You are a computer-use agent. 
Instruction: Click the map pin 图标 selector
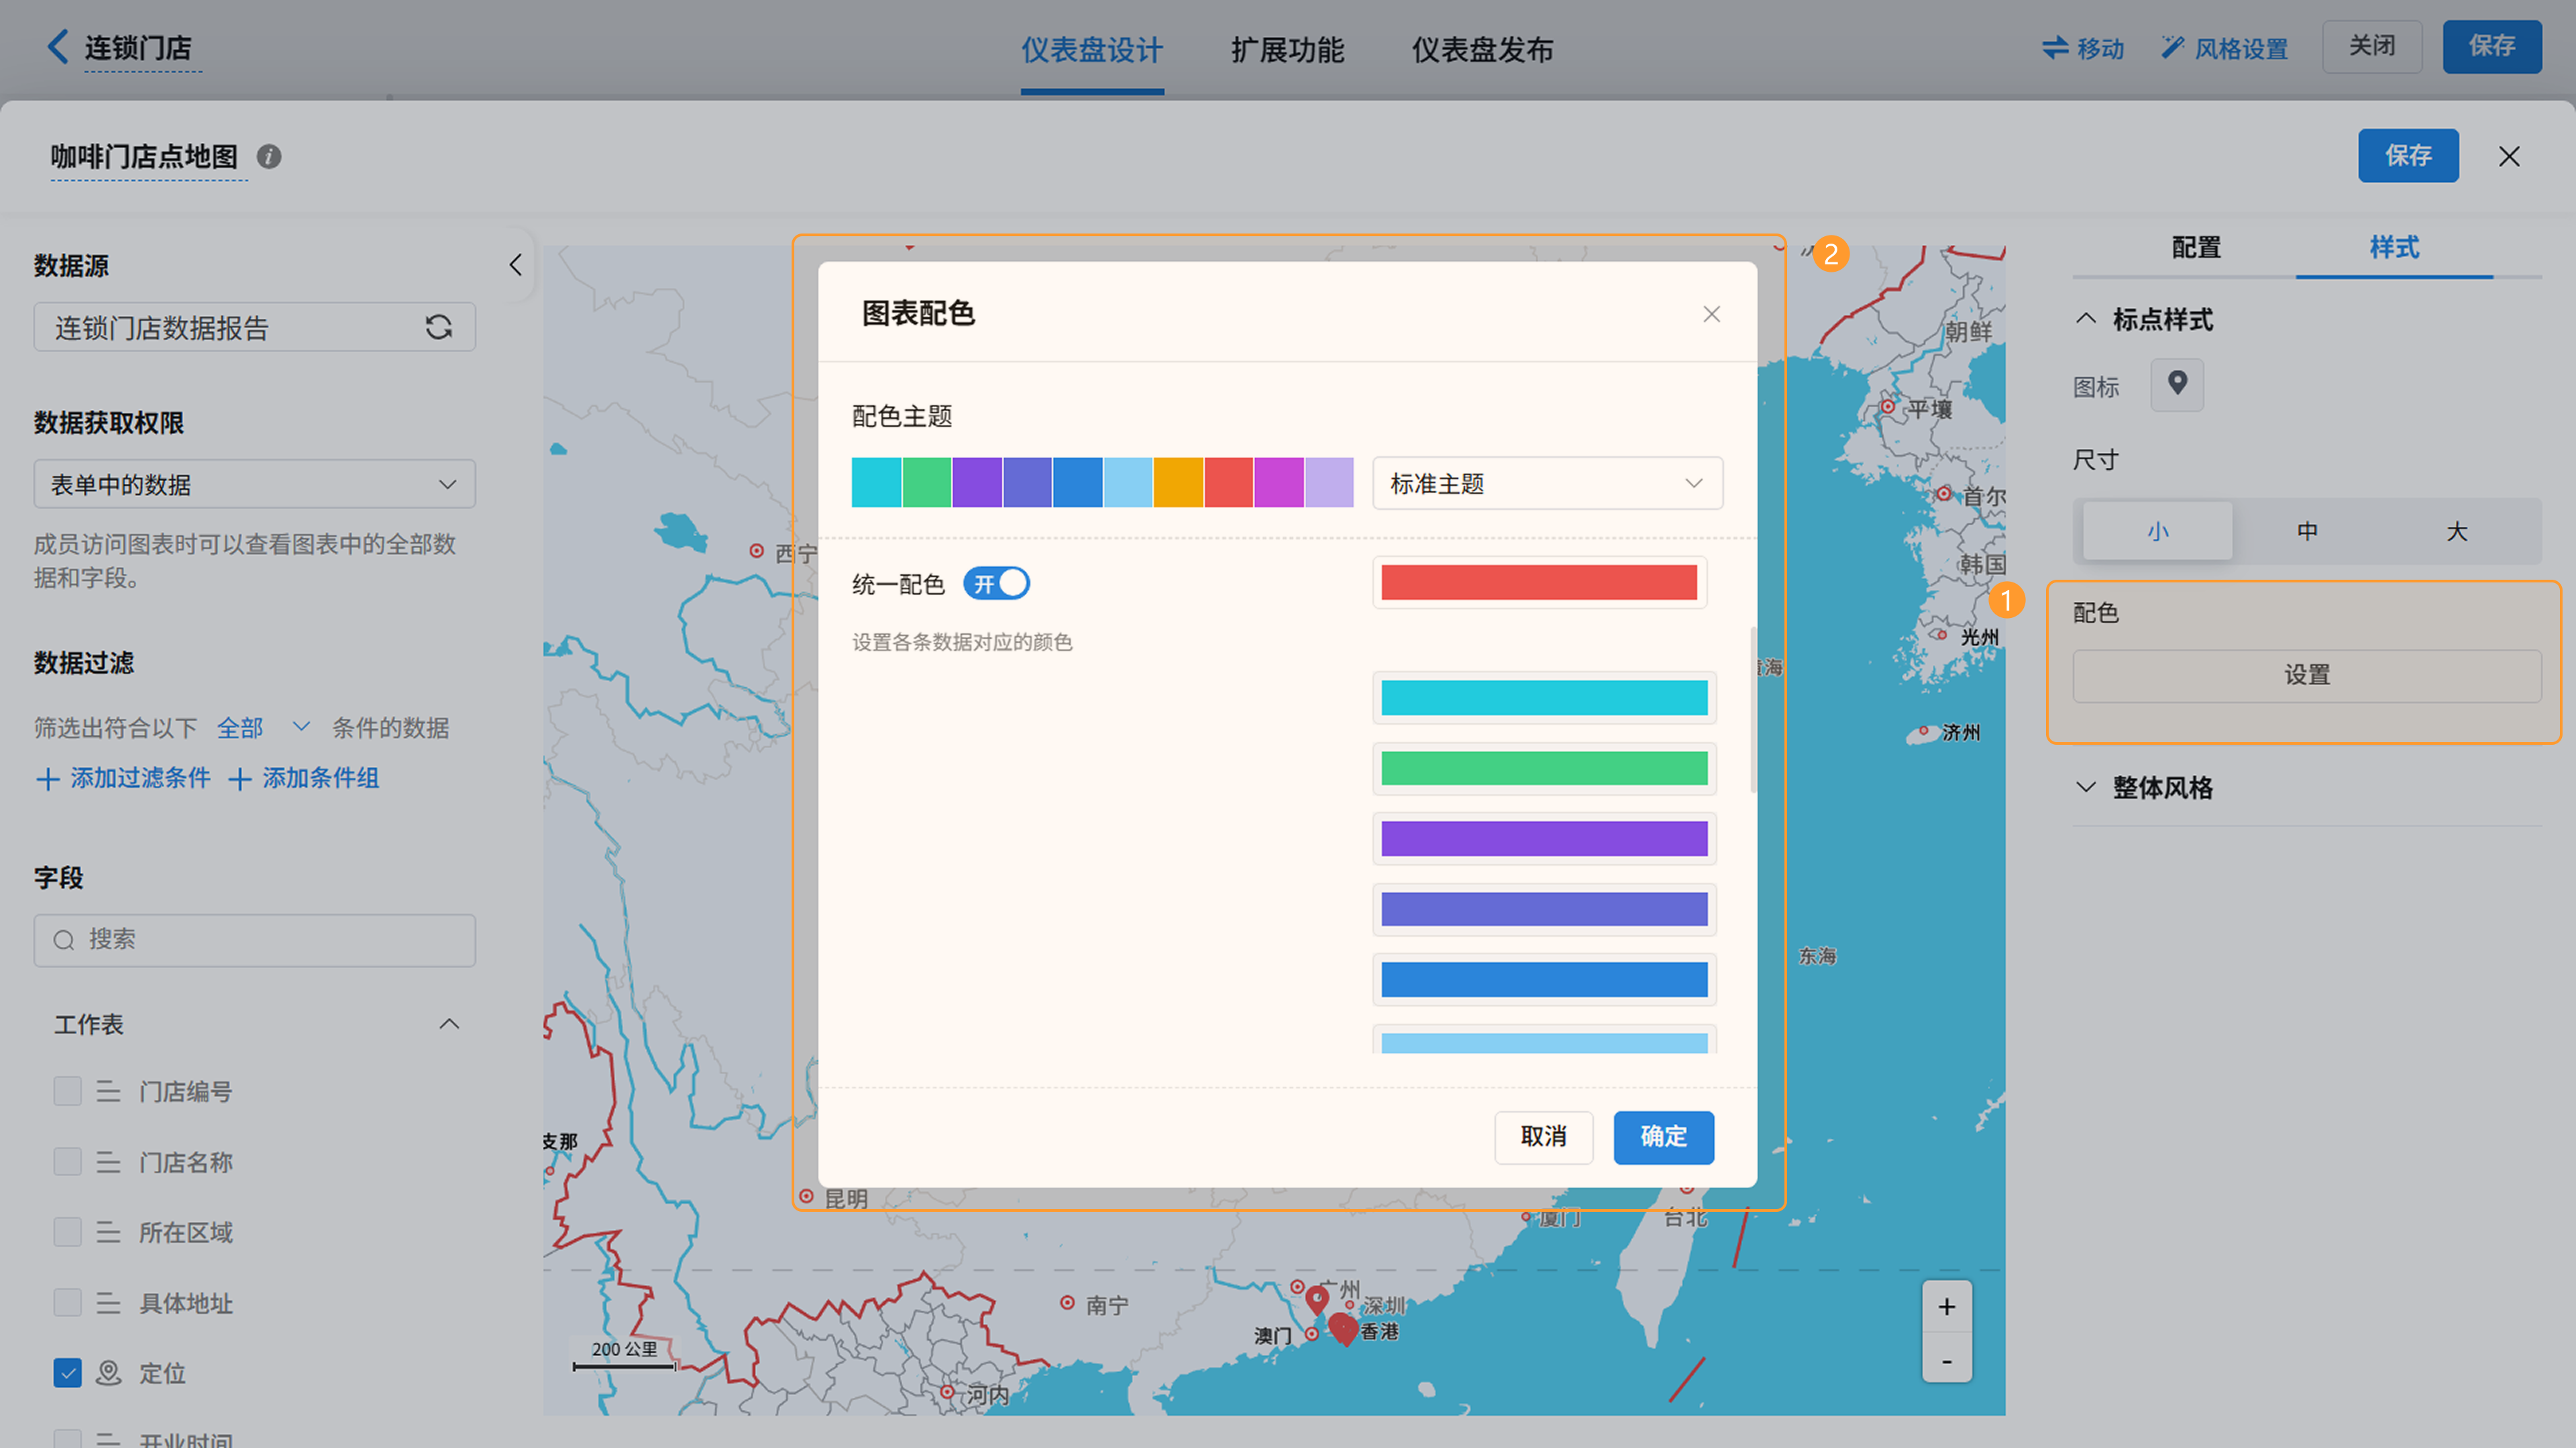(2176, 384)
